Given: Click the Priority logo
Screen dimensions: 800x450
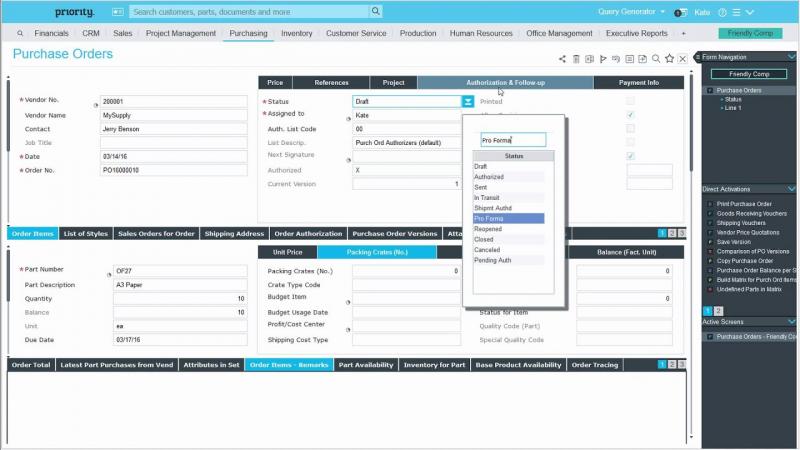Looking at the screenshot, I should click(74, 12).
